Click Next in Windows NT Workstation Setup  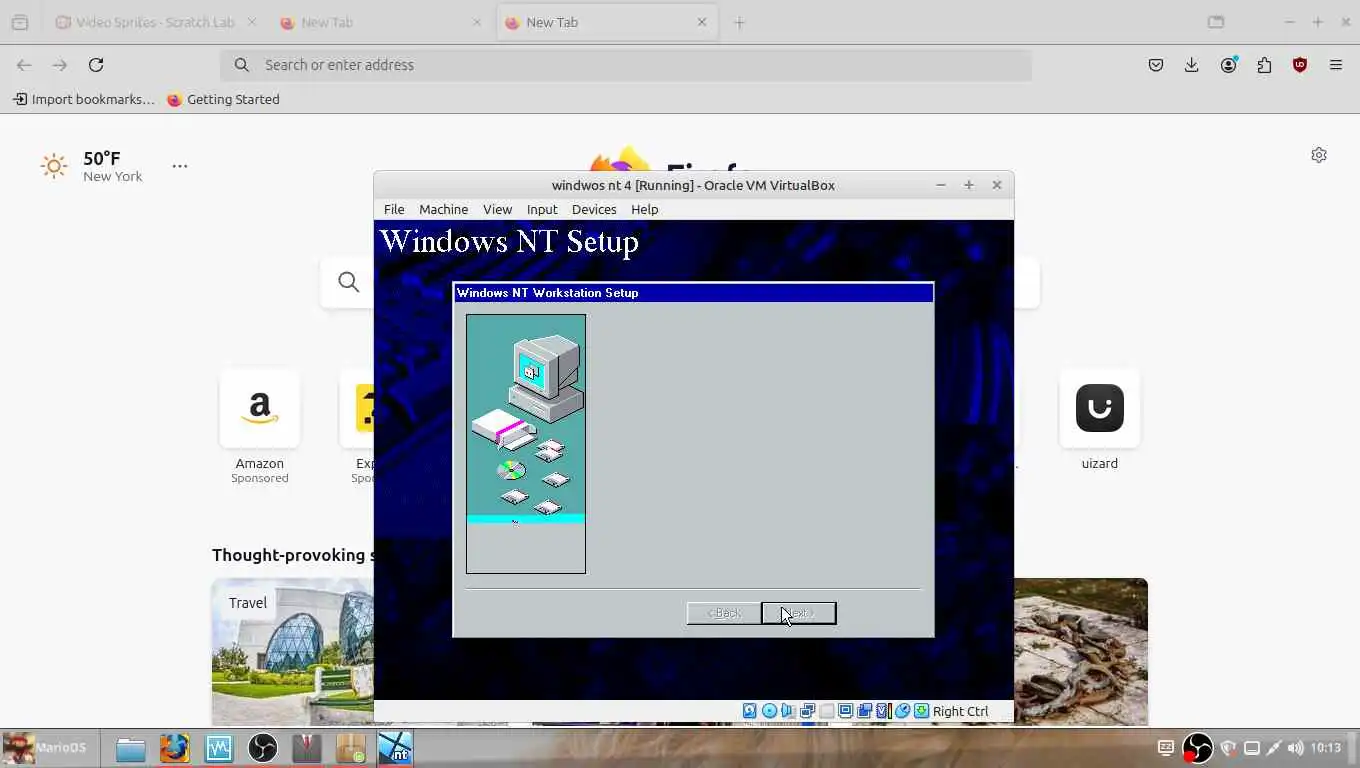pos(799,613)
